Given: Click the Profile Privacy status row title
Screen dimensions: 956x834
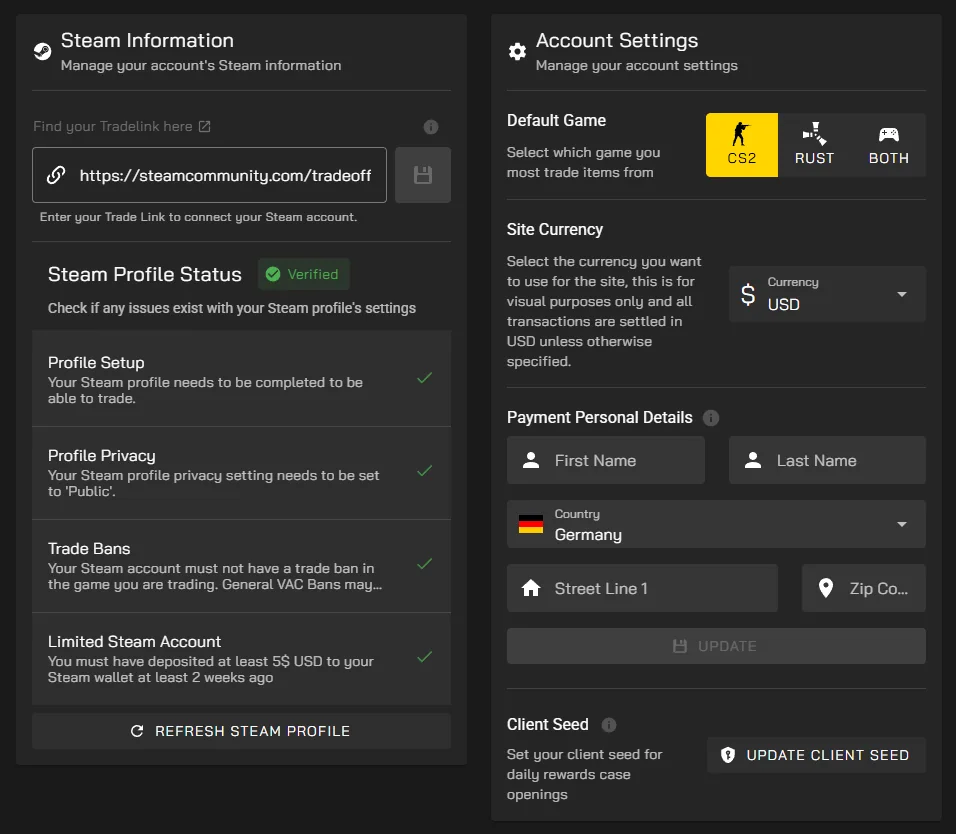Looking at the screenshot, I should tap(102, 455).
